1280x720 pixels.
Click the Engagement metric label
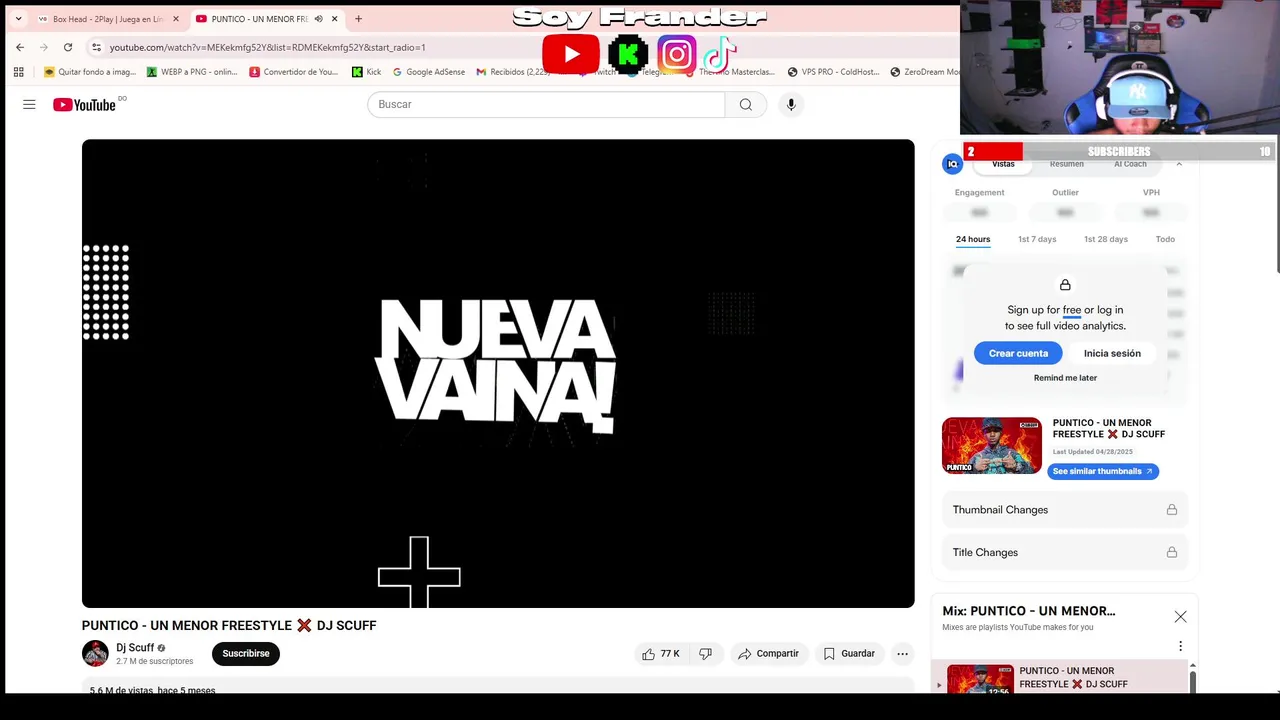point(979,192)
